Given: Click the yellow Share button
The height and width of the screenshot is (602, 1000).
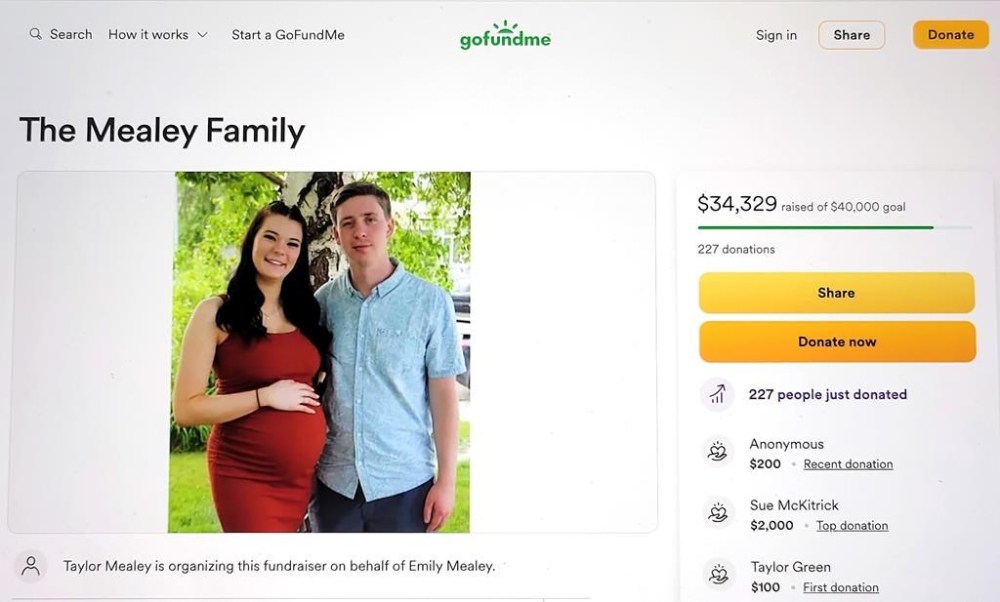Looking at the screenshot, I should pos(836,292).
